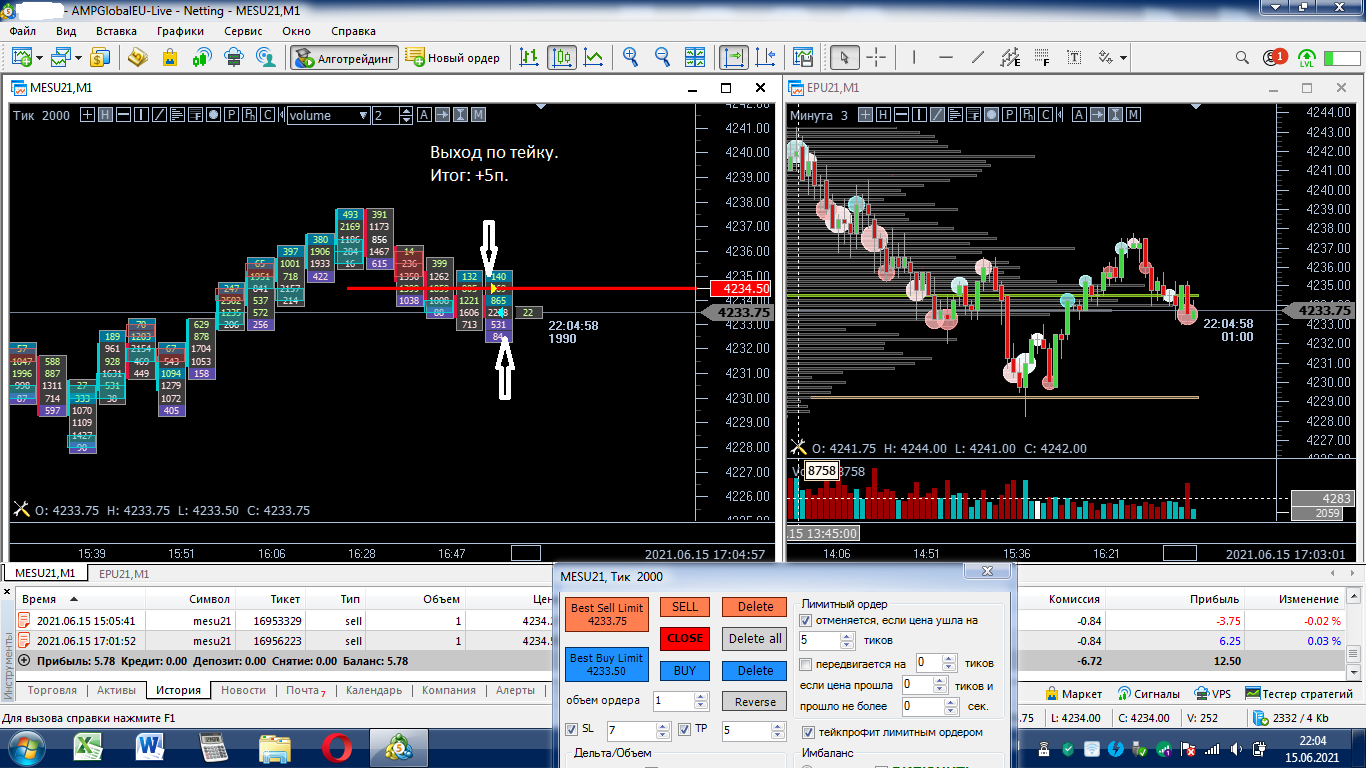The image size is (1366, 768).
Task: Expand new chart dropdown arrow
Action: 39,57
